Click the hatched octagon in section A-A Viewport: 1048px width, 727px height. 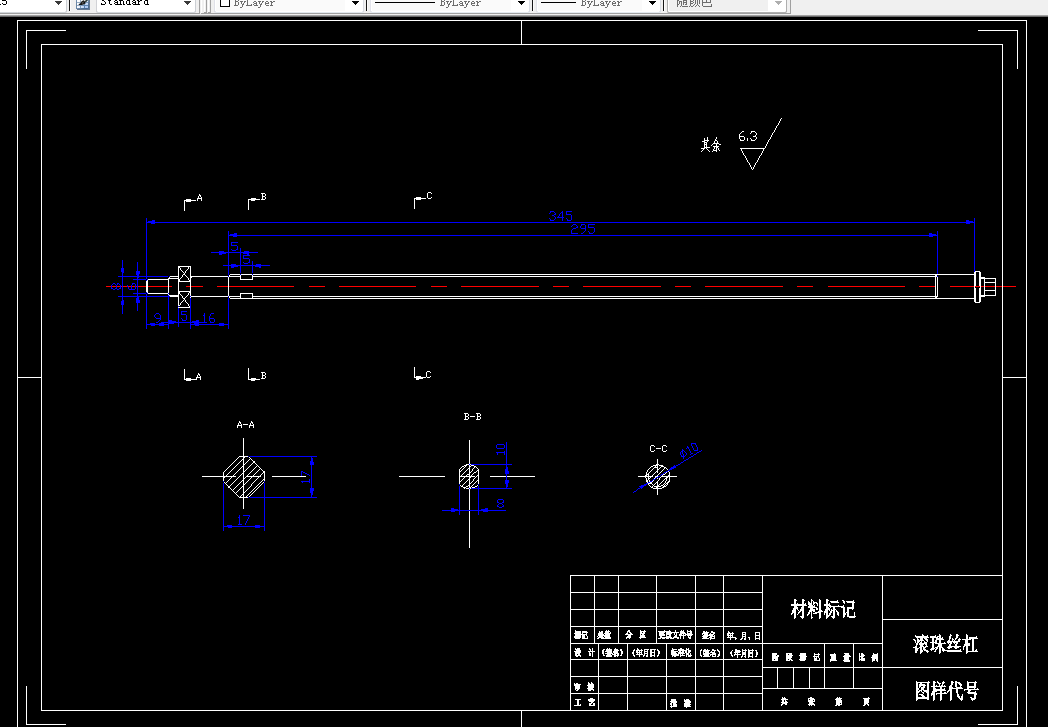[243, 476]
